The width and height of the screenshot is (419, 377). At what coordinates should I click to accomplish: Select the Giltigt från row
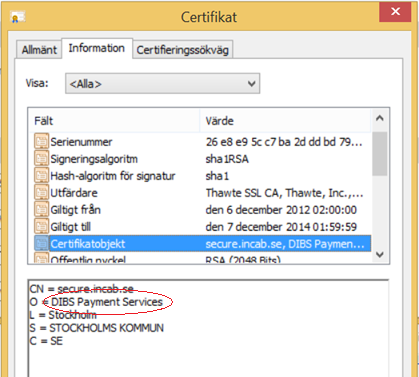tap(202, 210)
